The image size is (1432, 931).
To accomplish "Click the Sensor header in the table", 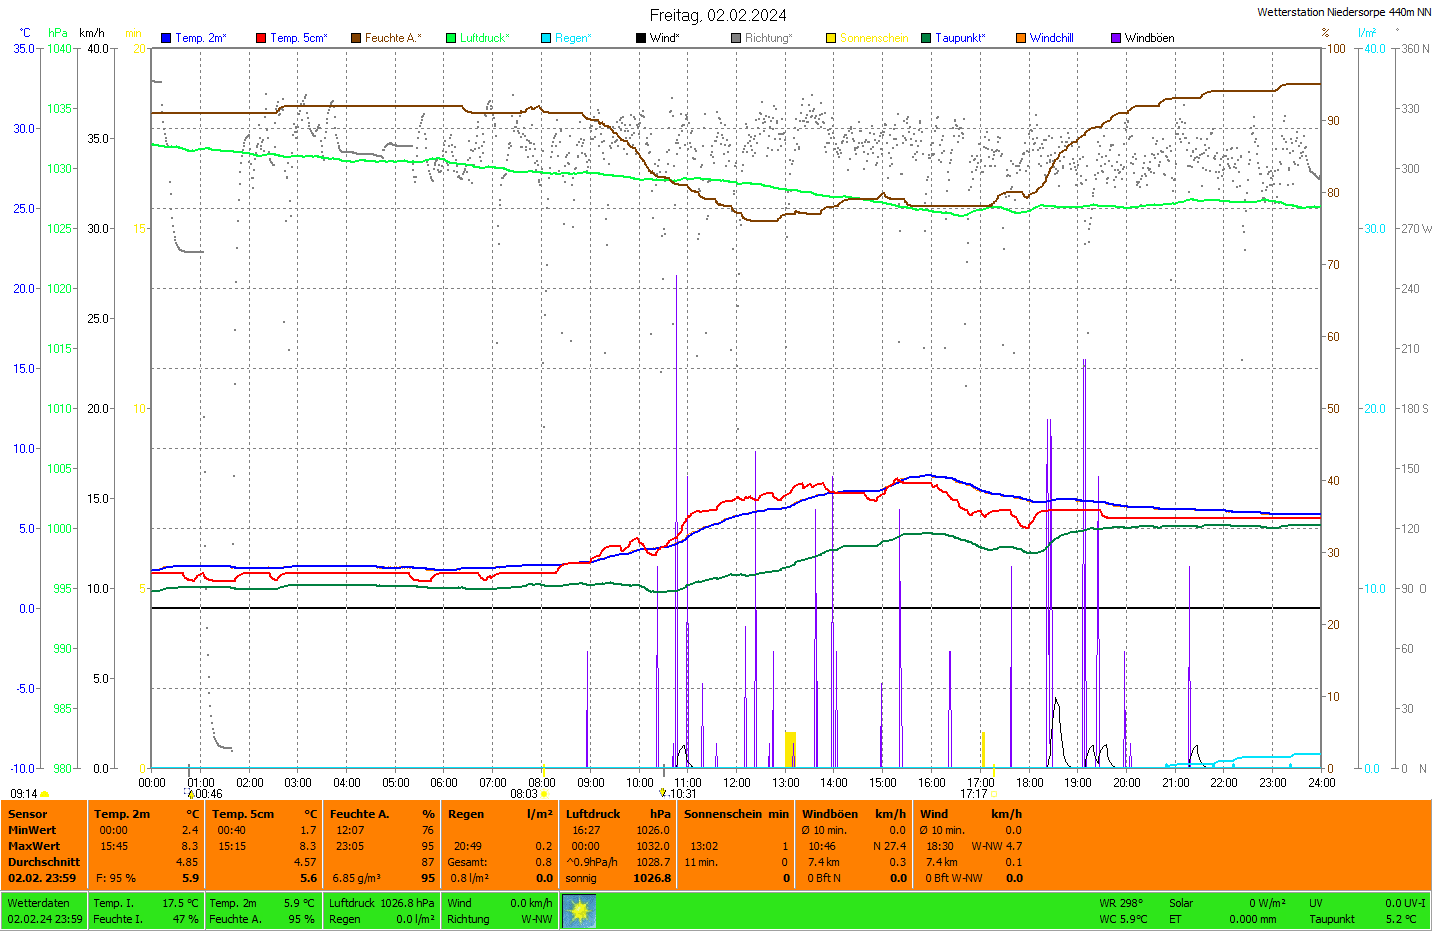I will [x=28, y=814].
